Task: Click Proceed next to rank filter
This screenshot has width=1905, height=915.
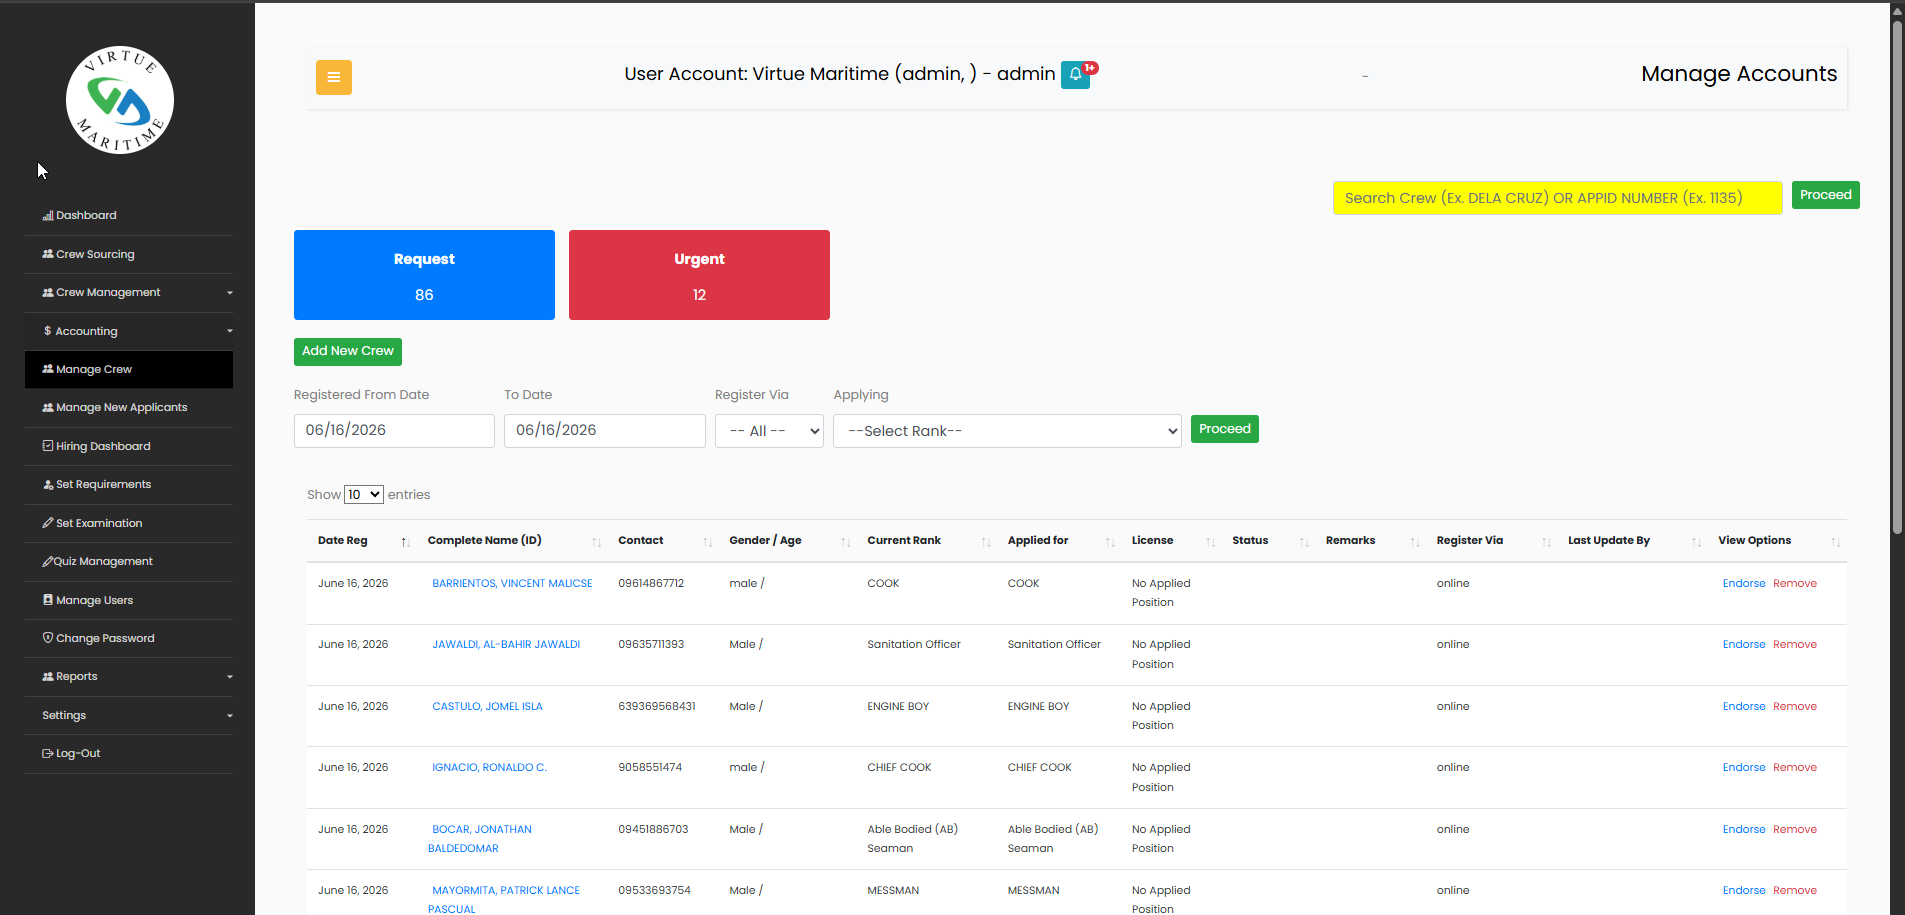Action: coord(1224,429)
